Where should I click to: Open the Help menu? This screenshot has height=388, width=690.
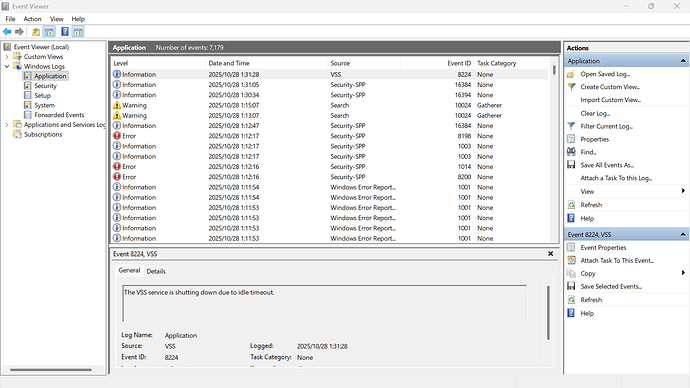coord(78,19)
